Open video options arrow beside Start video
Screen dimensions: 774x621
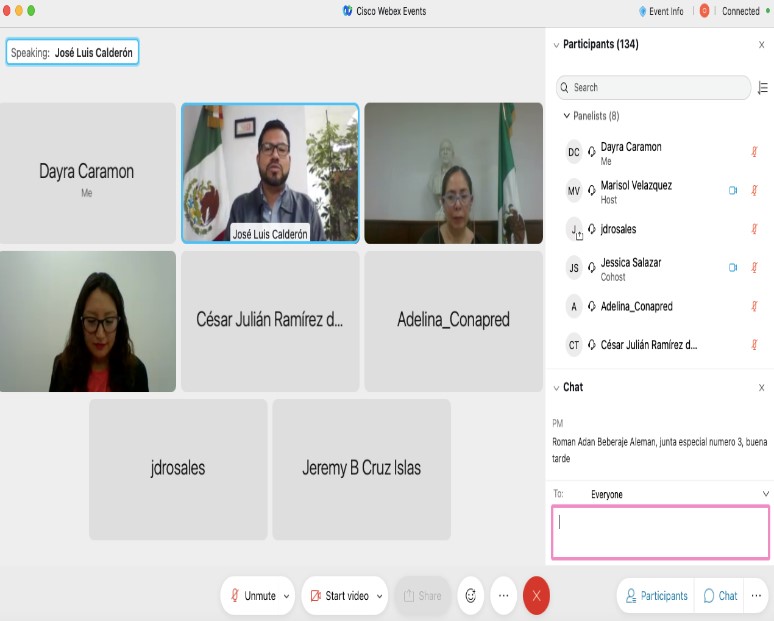point(380,596)
